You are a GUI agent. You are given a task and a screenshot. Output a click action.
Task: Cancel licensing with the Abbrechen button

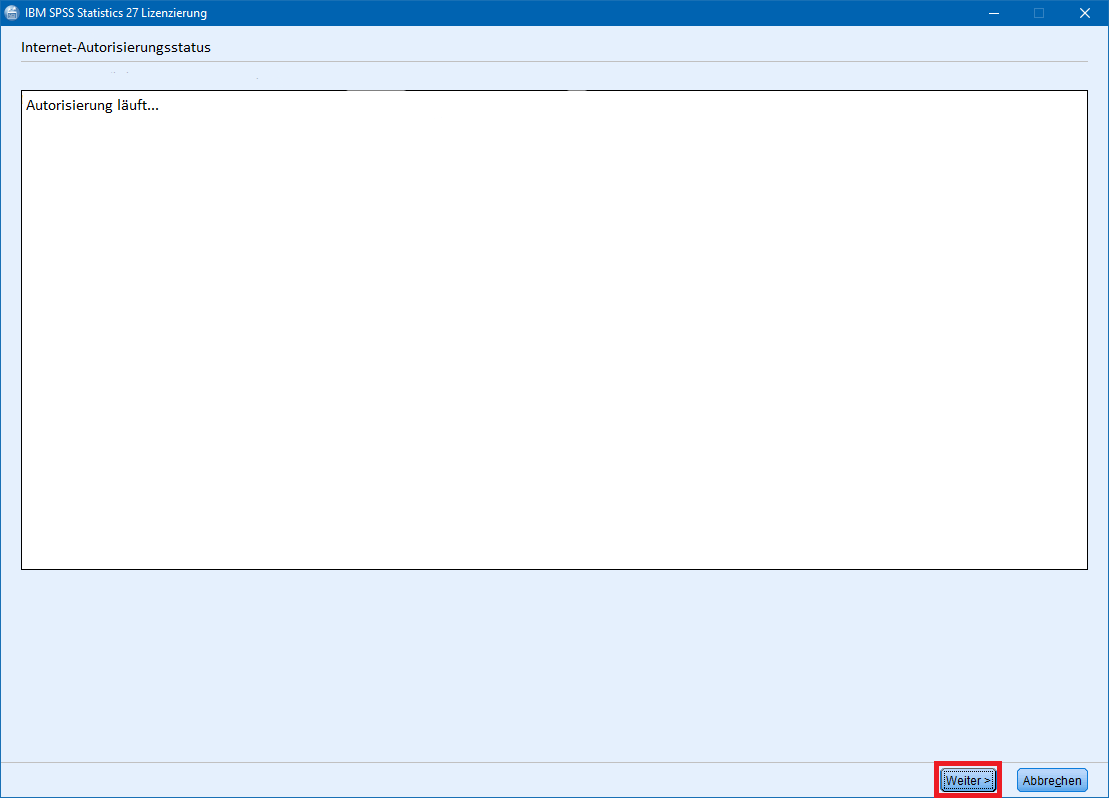click(1051, 781)
